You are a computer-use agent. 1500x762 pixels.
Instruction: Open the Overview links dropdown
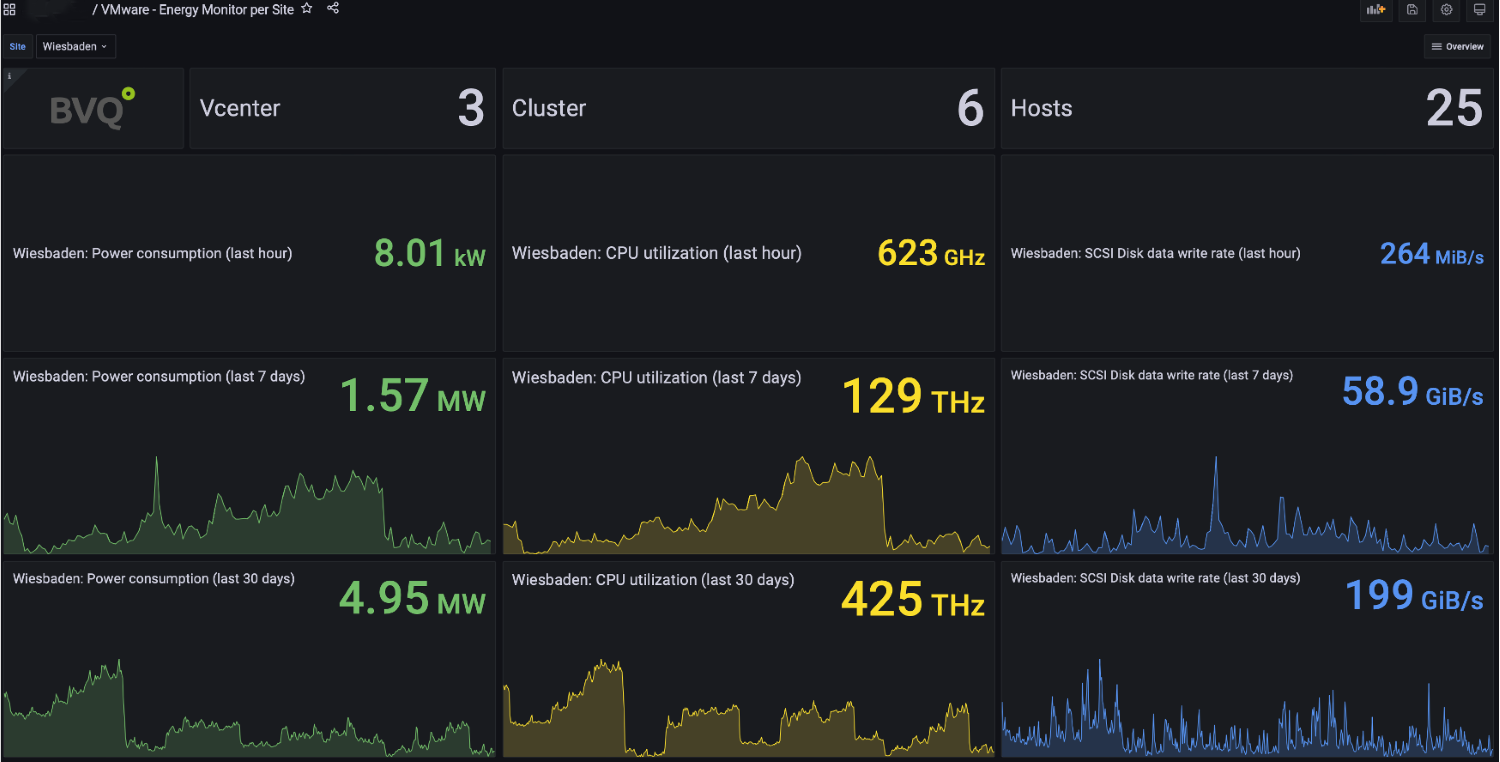pyautogui.click(x=1457, y=47)
